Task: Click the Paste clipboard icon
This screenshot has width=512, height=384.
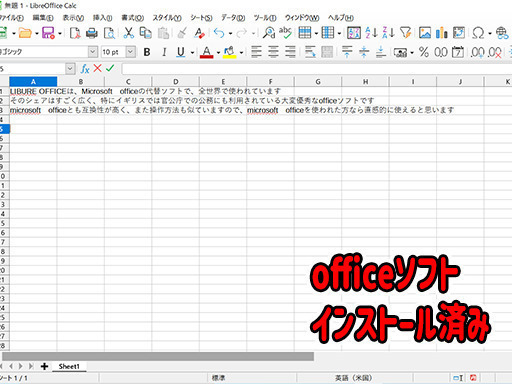Action: [x=163, y=33]
